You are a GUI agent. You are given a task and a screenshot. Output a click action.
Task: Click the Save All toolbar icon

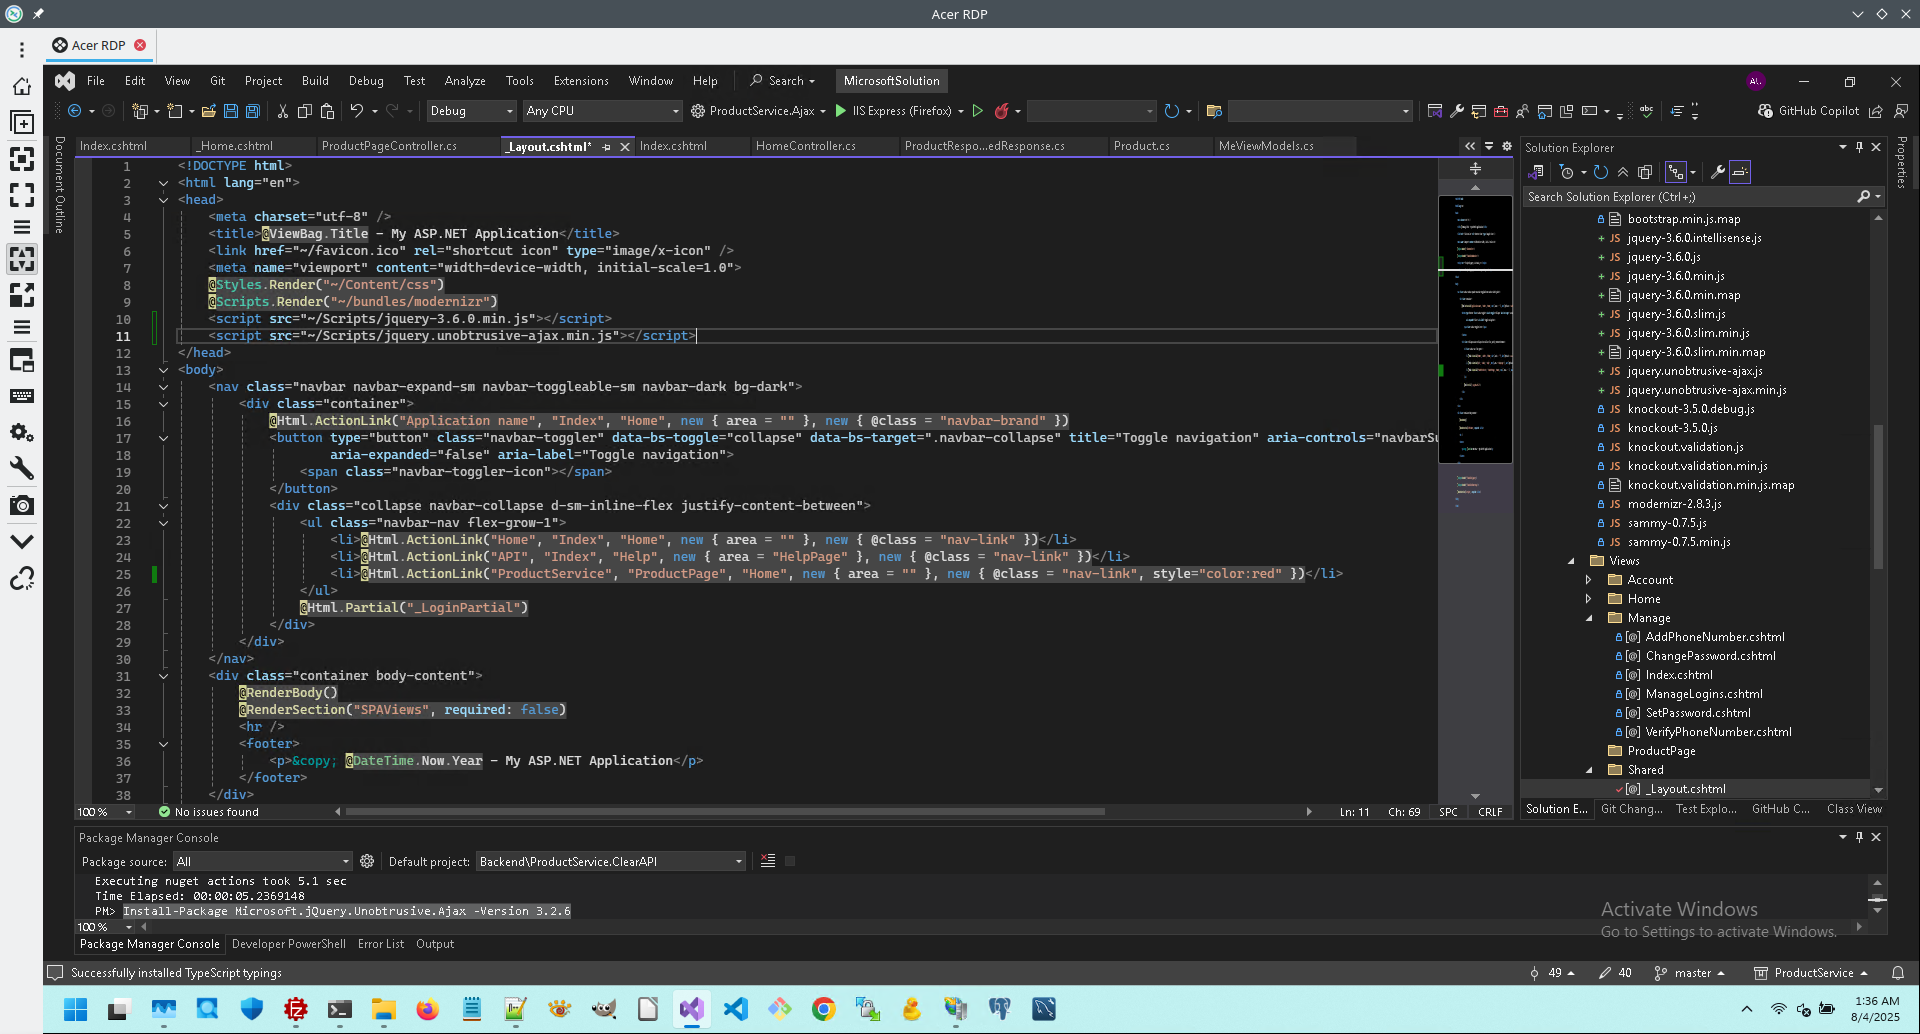(253, 111)
